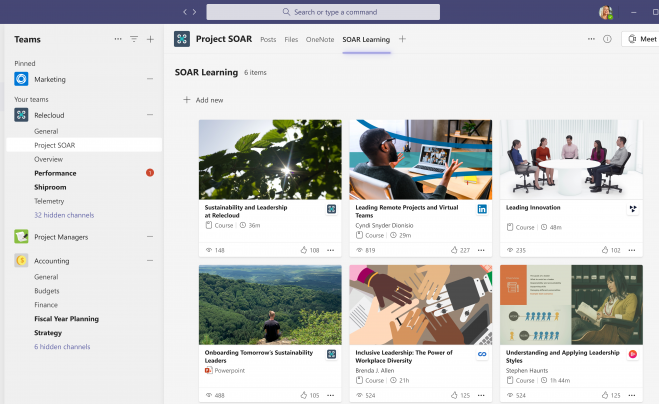
Task: Open the Sustainability and Leadership leaf thumbnail
Action: tap(270, 159)
